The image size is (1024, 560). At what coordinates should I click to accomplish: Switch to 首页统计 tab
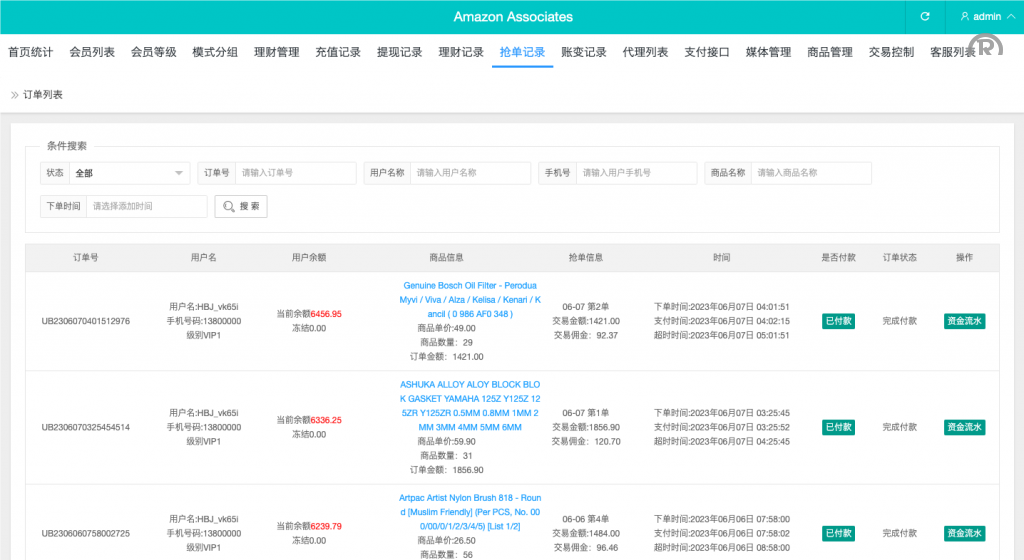tap(31, 52)
